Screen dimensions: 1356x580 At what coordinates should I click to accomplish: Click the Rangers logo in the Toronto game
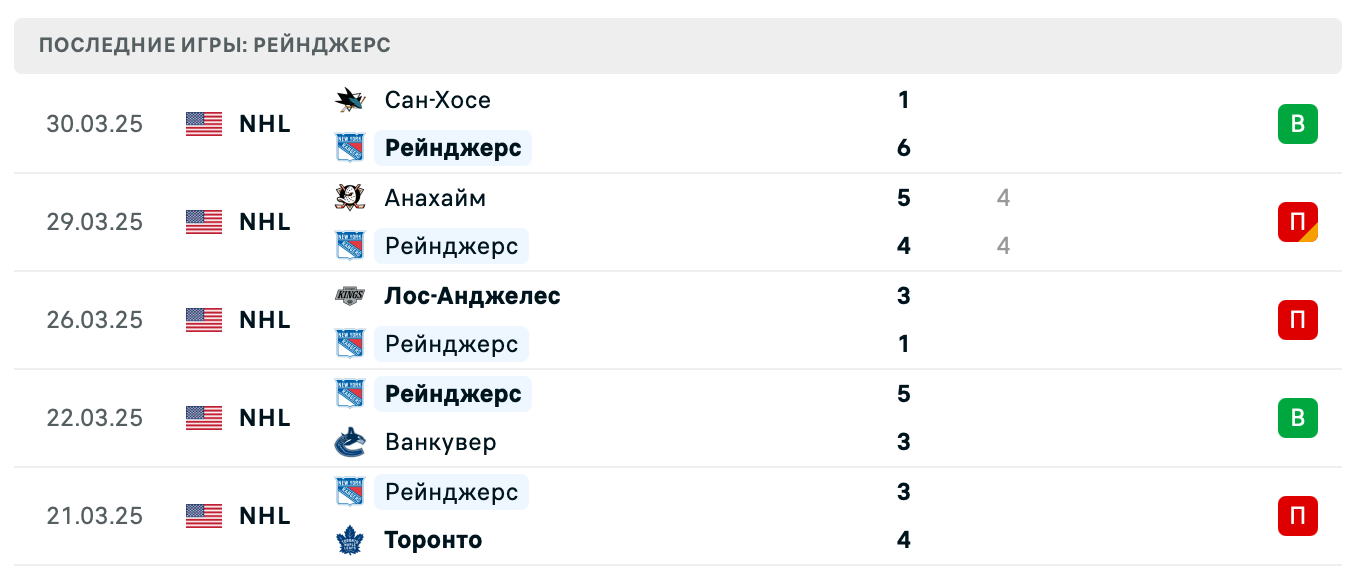click(349, 492)
